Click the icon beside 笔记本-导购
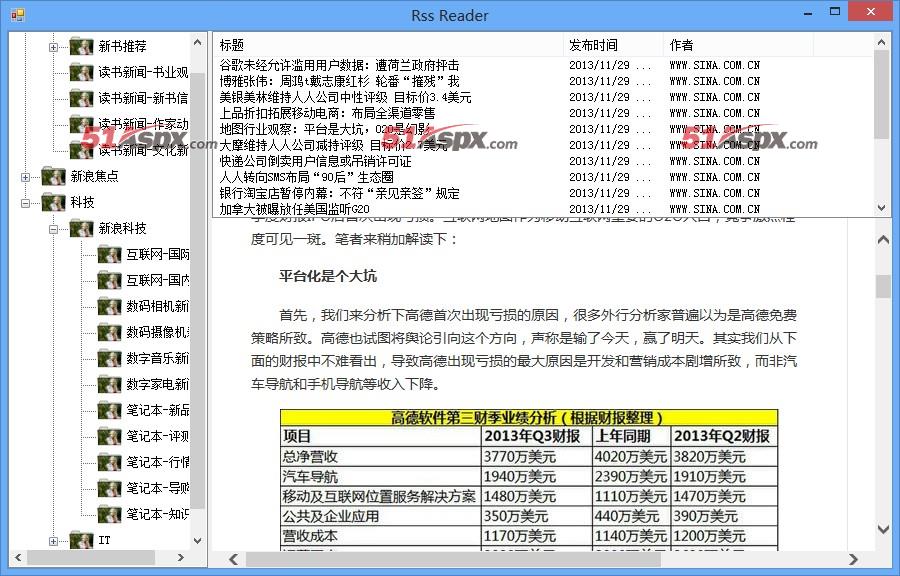This screenshot has width=900, height=576. click(x=109, y=488)
